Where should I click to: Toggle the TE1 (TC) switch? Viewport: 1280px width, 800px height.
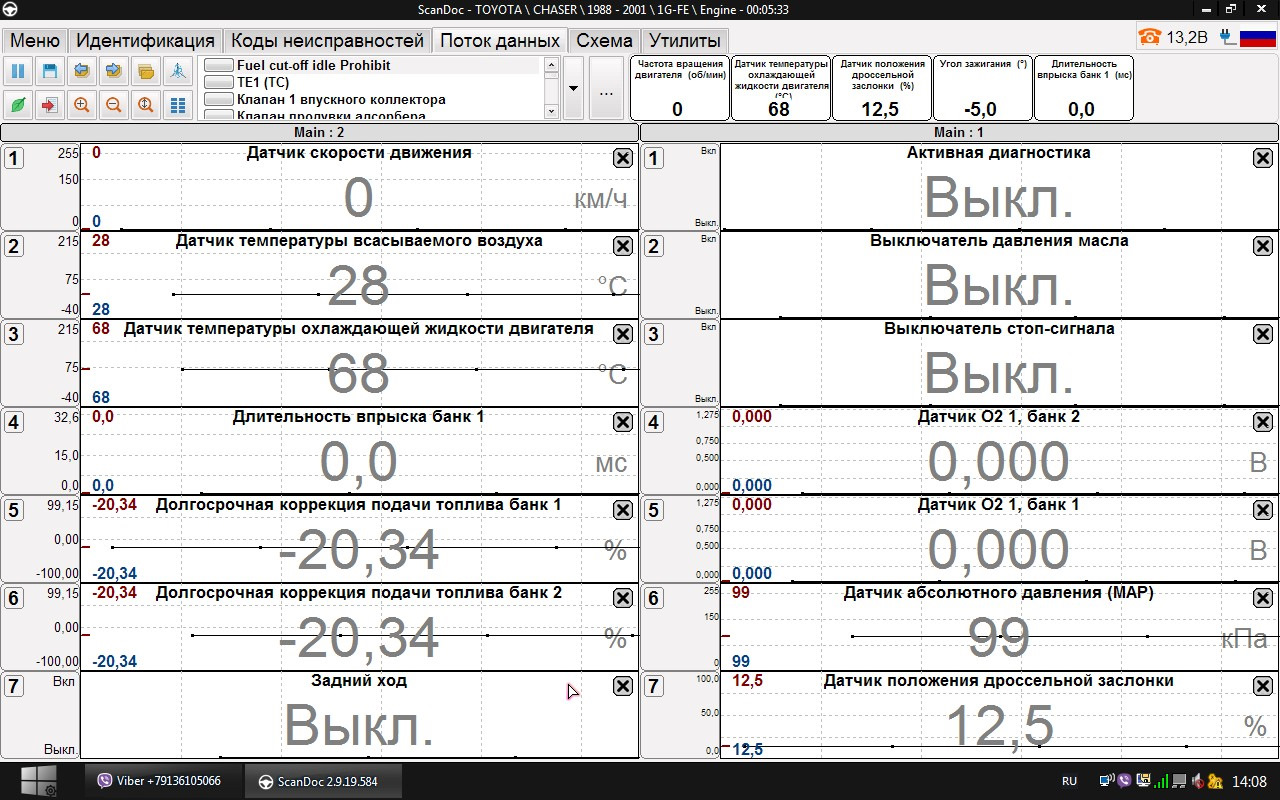(x=218, y=82)
